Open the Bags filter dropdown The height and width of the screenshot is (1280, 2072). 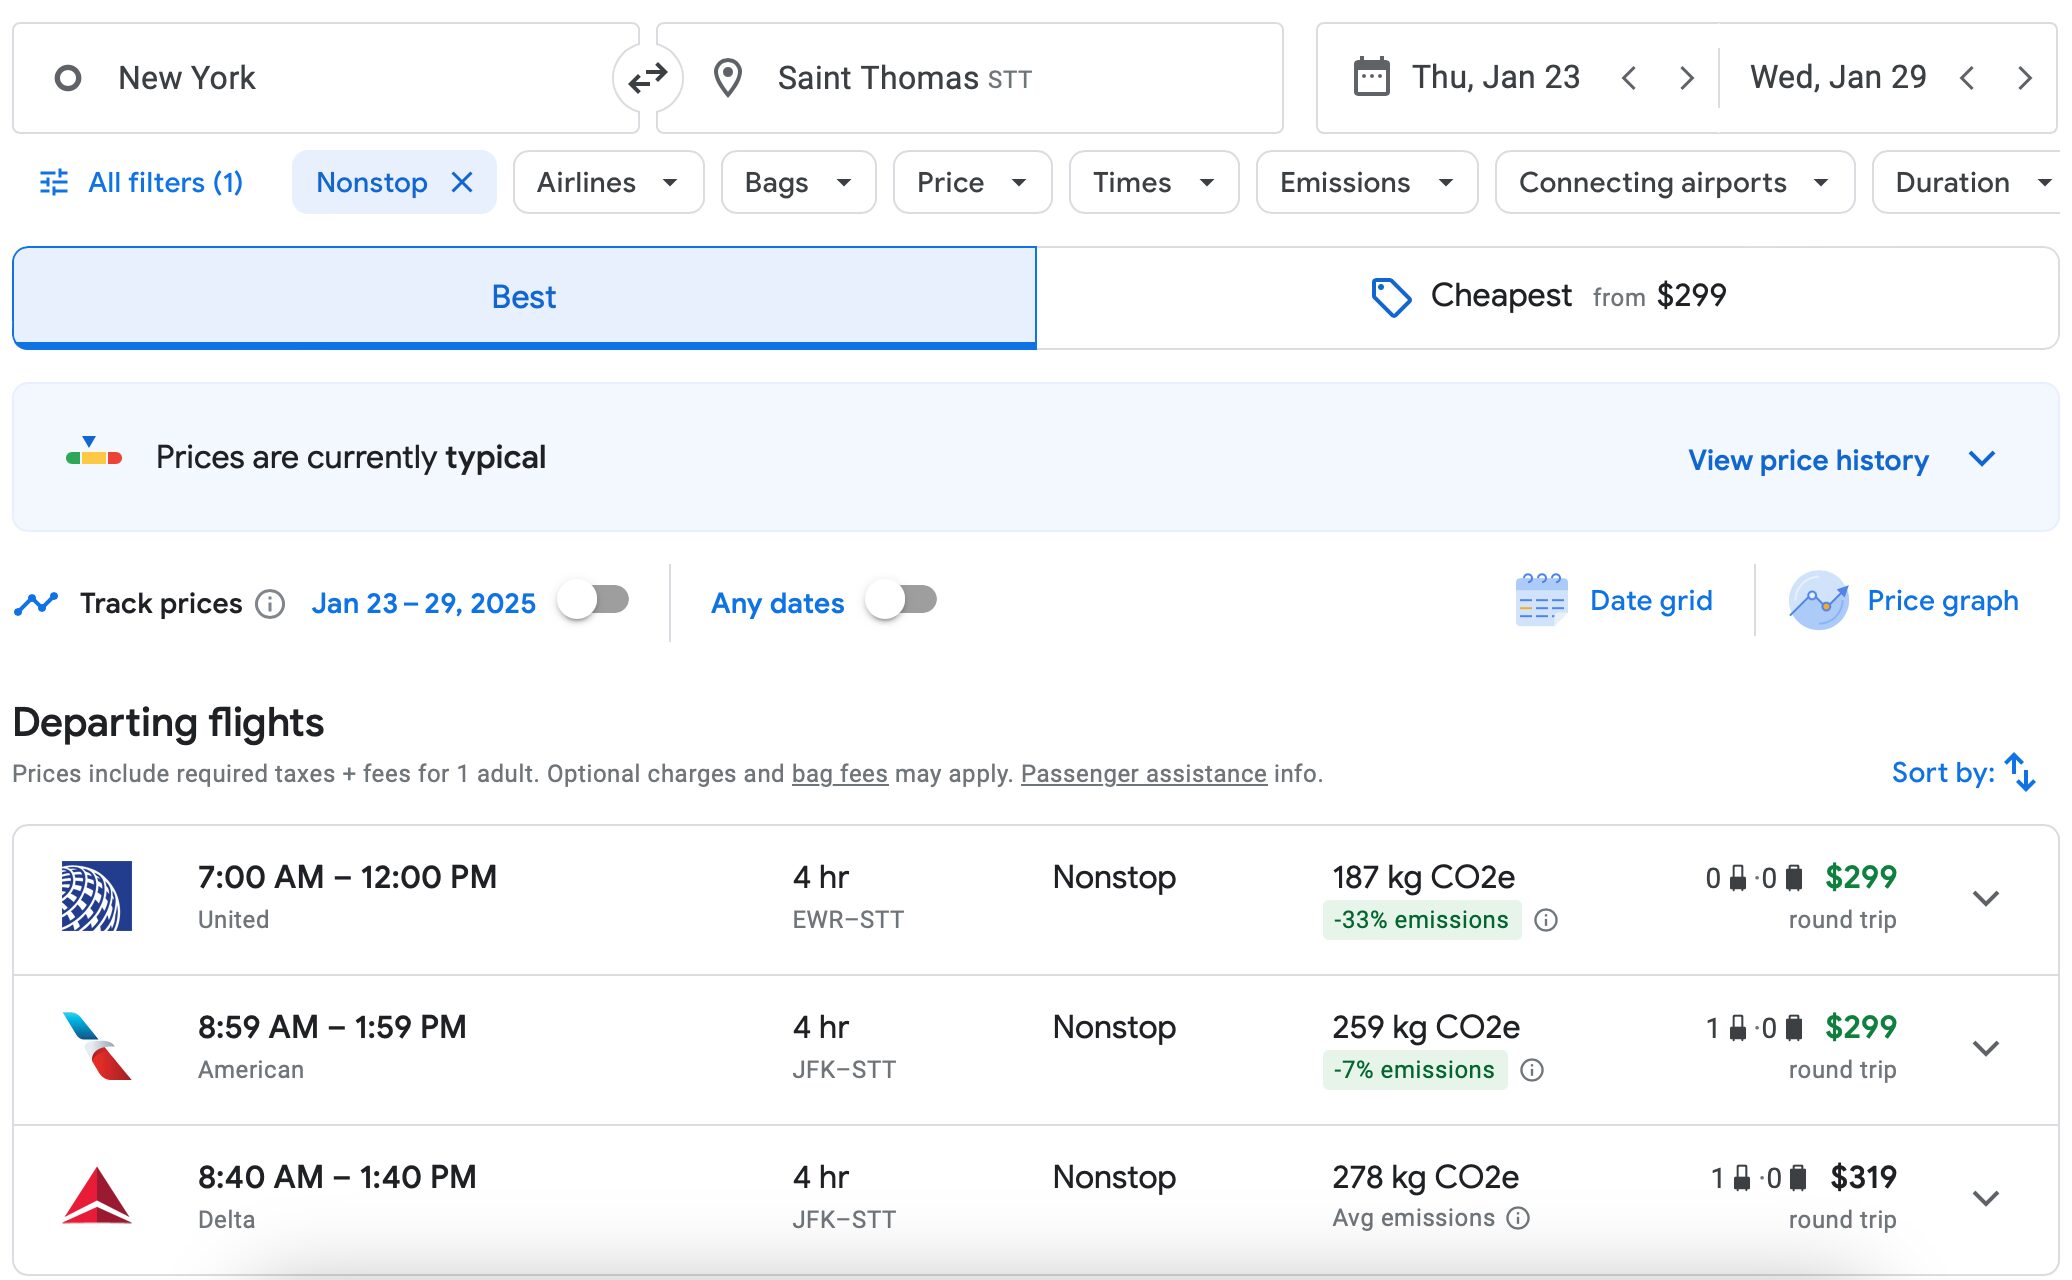[x=797, y=182]
